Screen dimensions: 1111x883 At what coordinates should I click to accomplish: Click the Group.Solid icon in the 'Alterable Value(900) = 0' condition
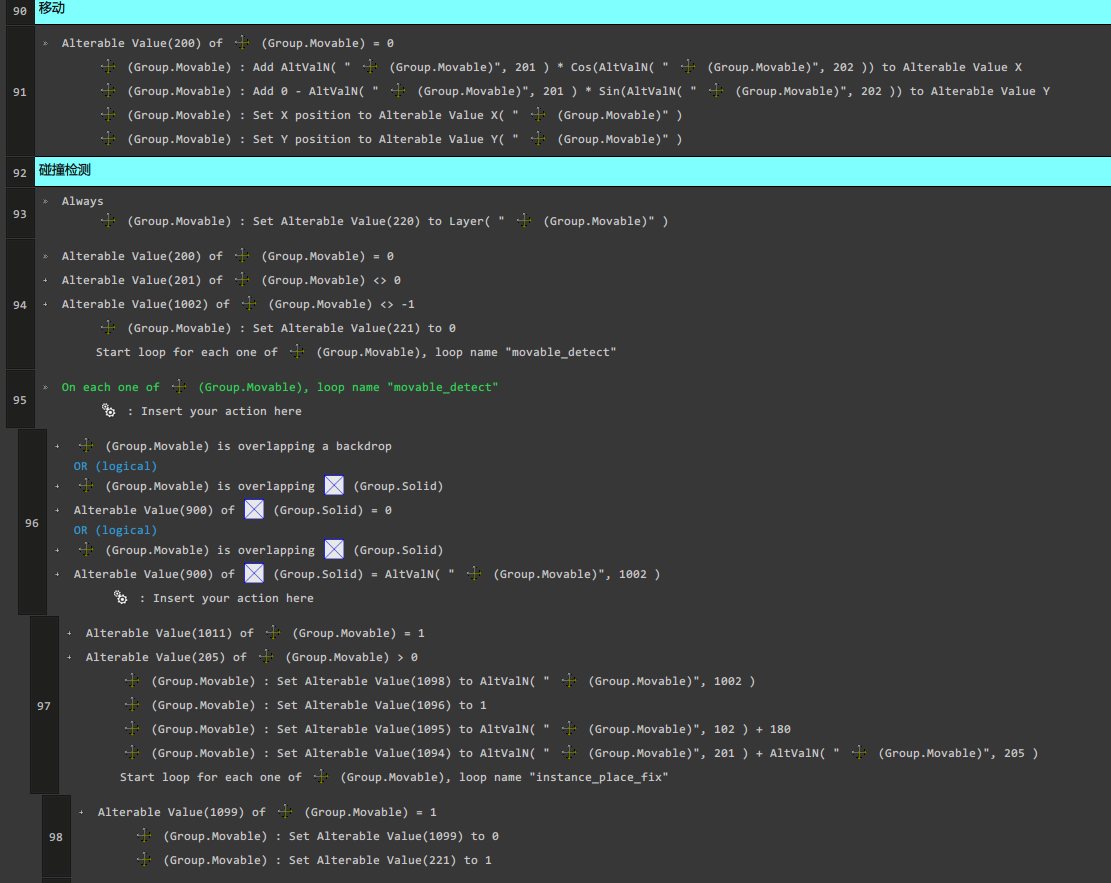click(x=254, y=510)
